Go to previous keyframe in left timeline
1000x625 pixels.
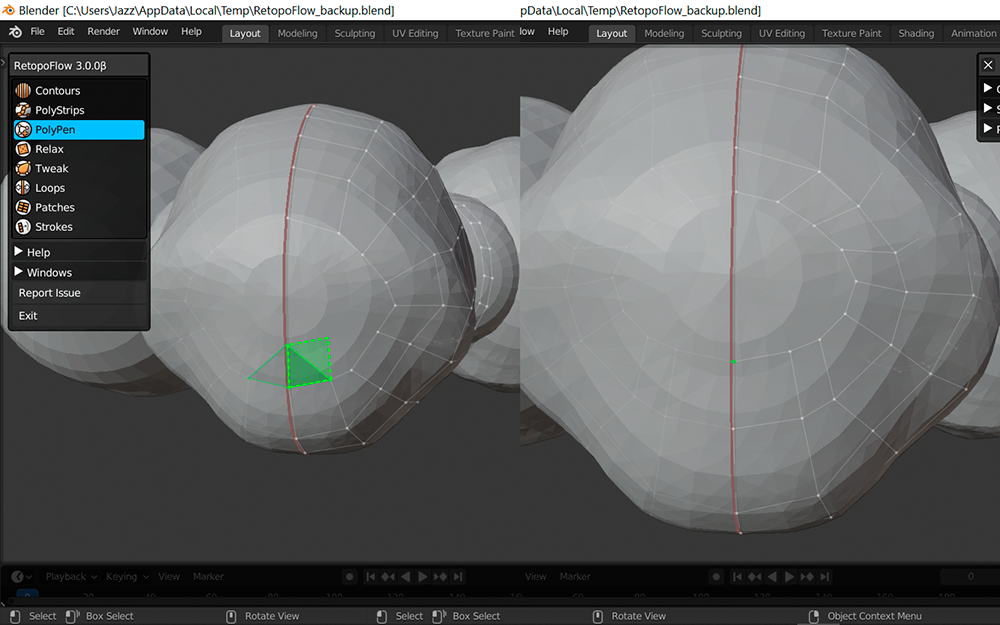click(388, 577)
